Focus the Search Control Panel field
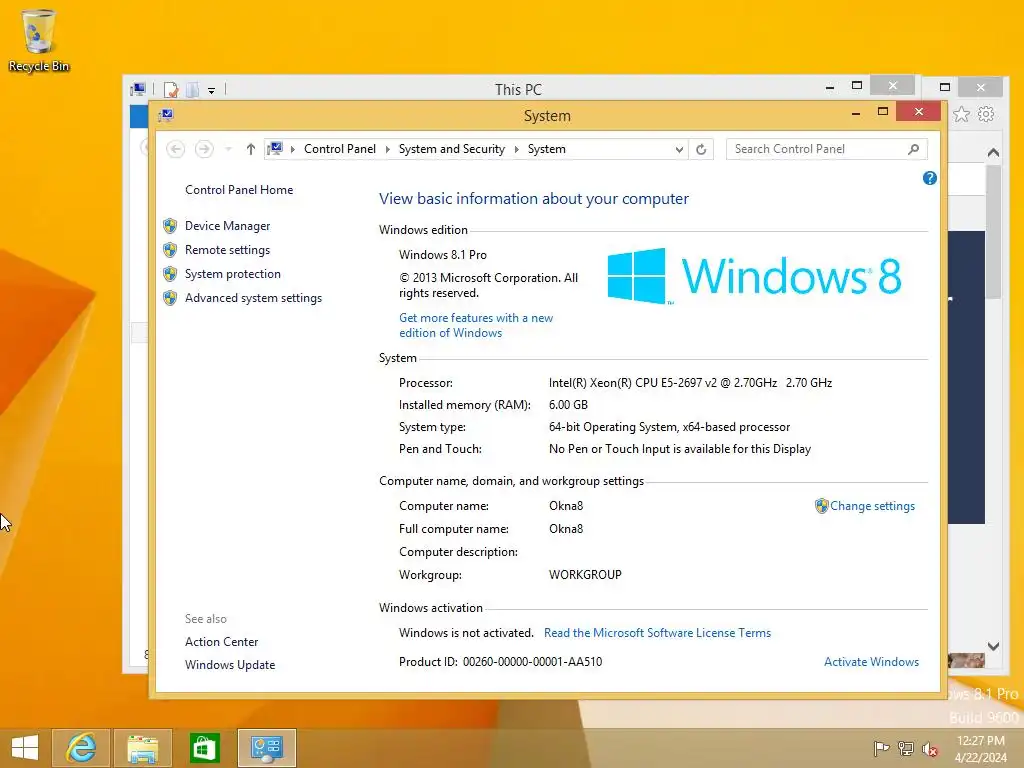The image size is (1024, 768). click(827, 149)
